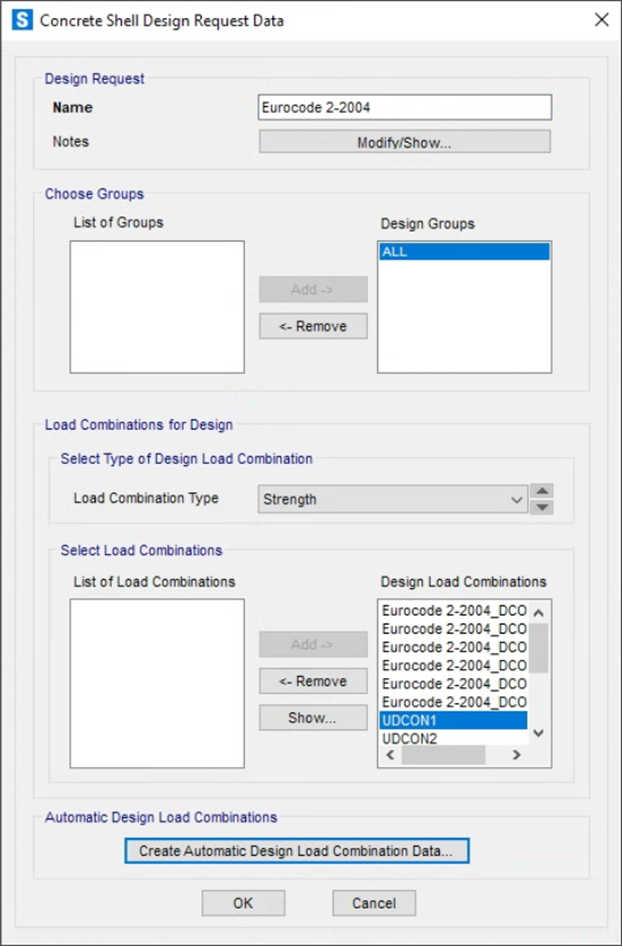Click the up arrow beside Load Combination Type
The width and height of the screenshot is (622, 946).
click(542, 491)
